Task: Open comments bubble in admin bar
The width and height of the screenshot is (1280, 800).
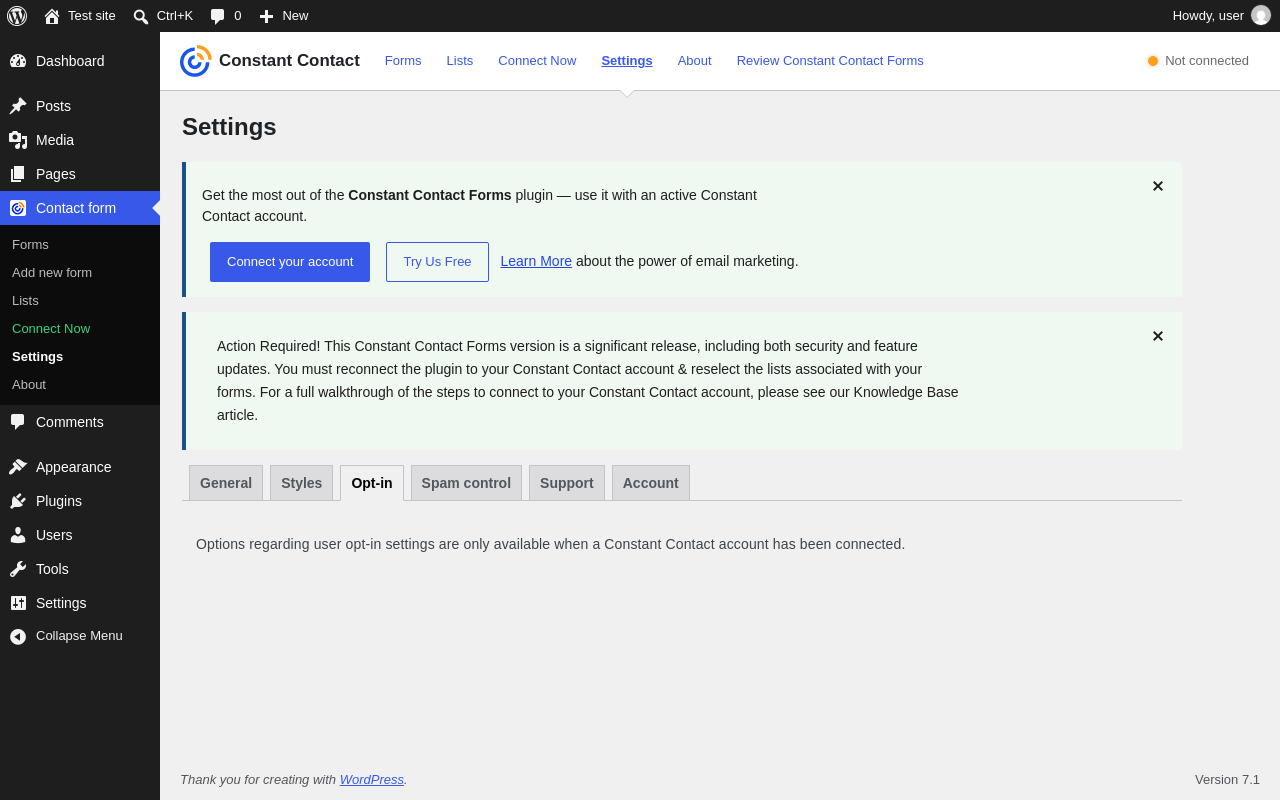Action: tap(217, 16)
